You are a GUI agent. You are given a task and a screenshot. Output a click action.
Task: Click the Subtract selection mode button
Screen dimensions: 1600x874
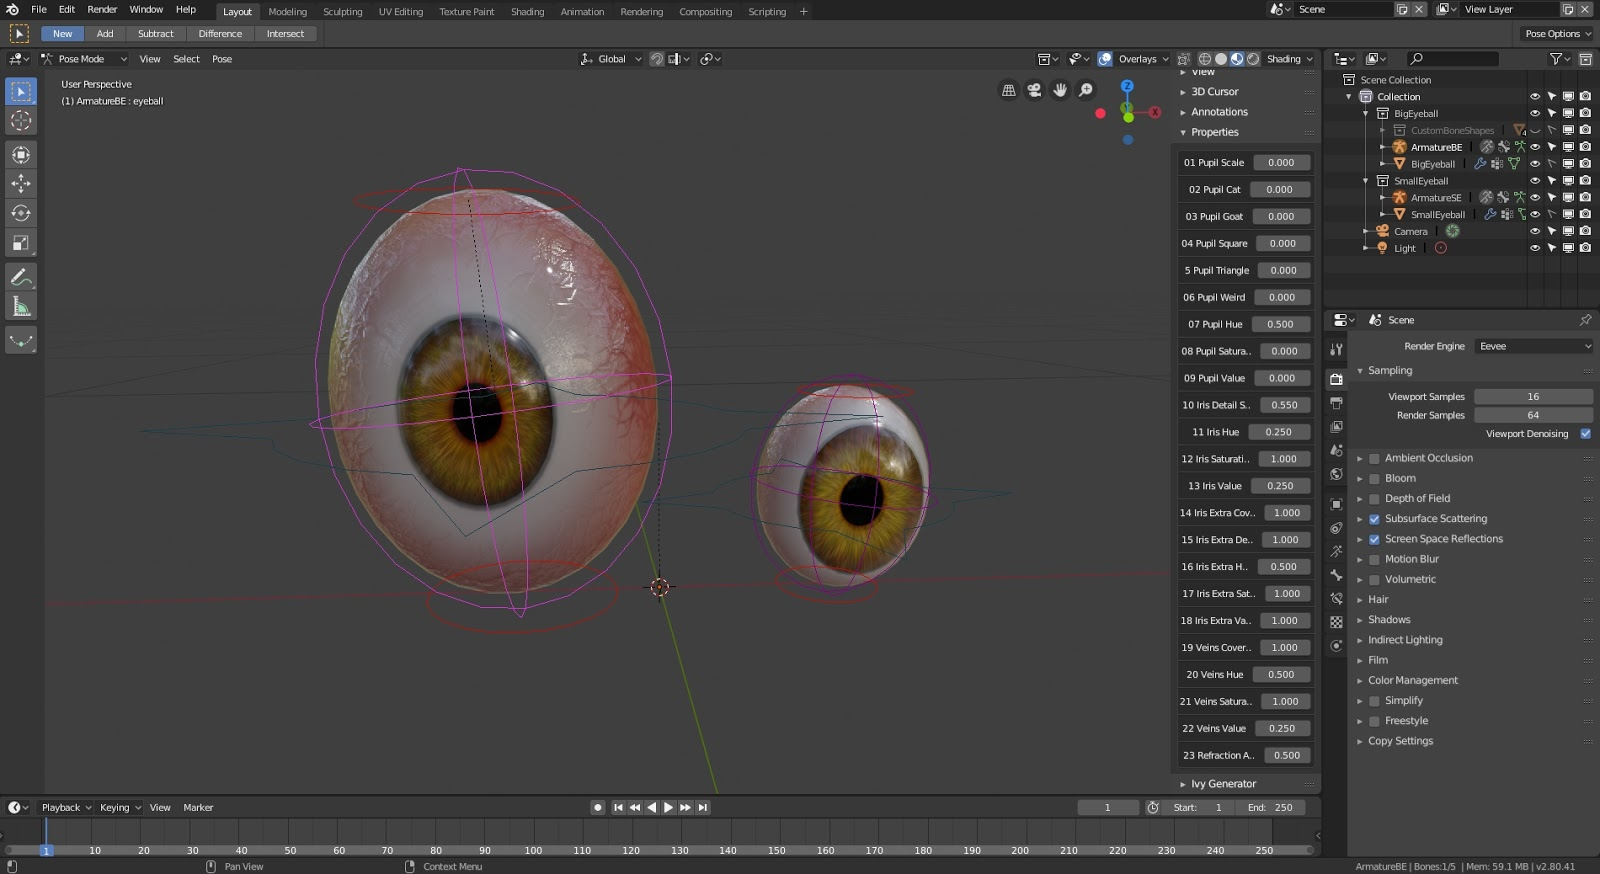pyautogui.click(x=155, y=34)
